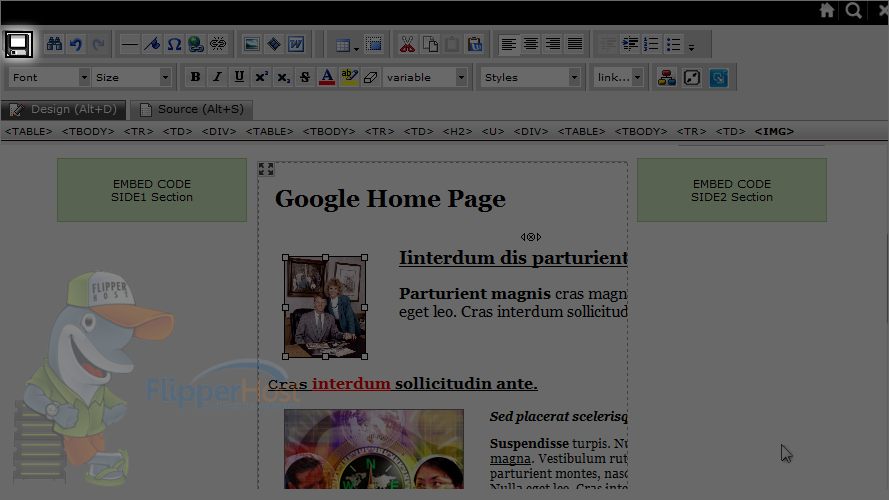Open the Insert Image tool

pos(252,44)
